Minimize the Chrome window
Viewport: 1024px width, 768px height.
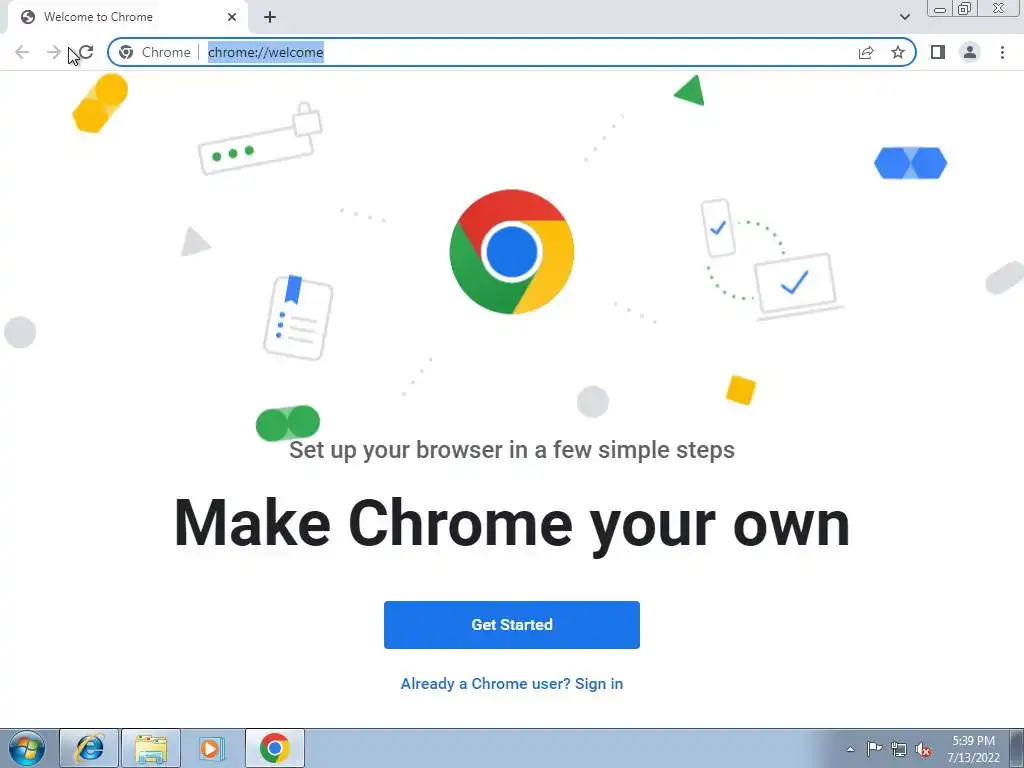coord(940,9)
